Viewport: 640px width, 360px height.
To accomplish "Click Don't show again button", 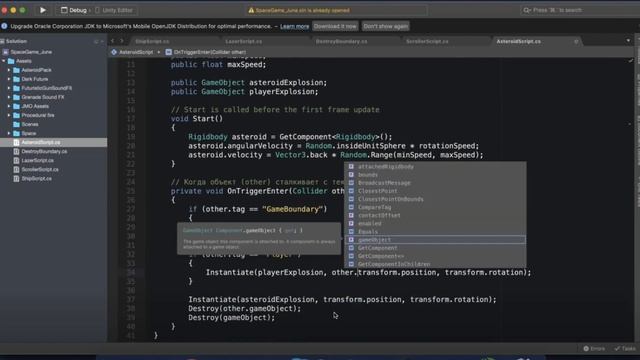I will coord(386,26).
